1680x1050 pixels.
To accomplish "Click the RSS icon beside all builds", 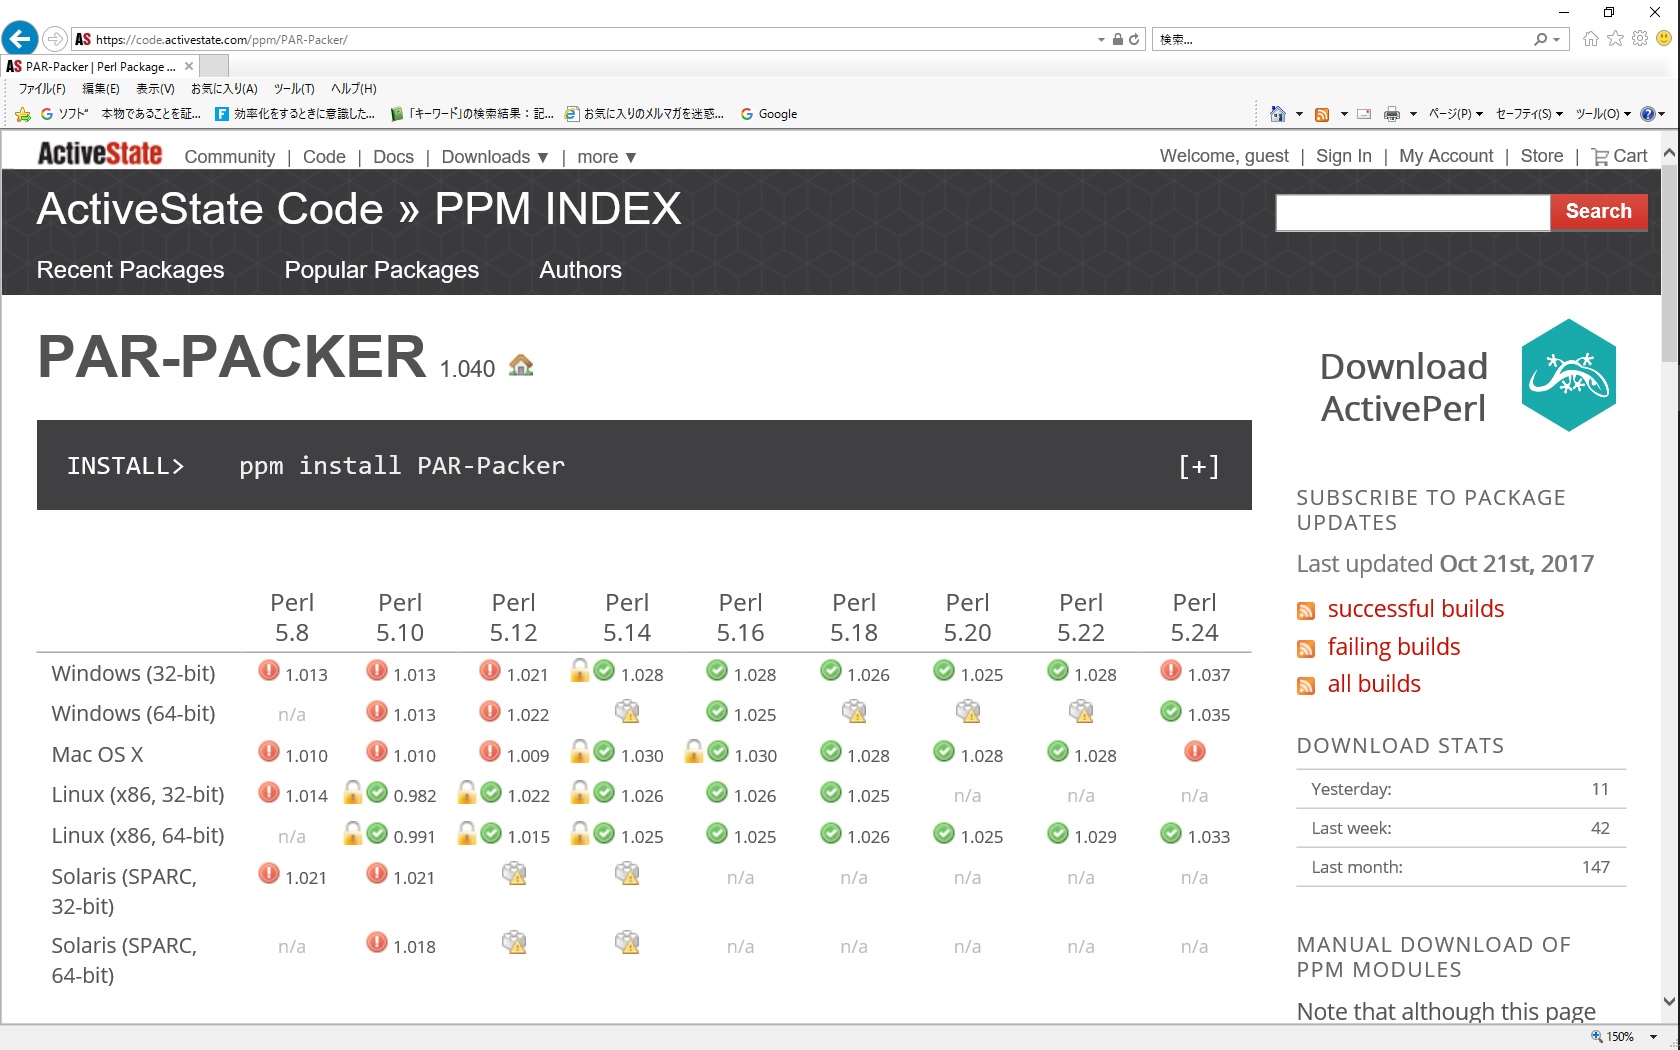I will [1306, 686].
